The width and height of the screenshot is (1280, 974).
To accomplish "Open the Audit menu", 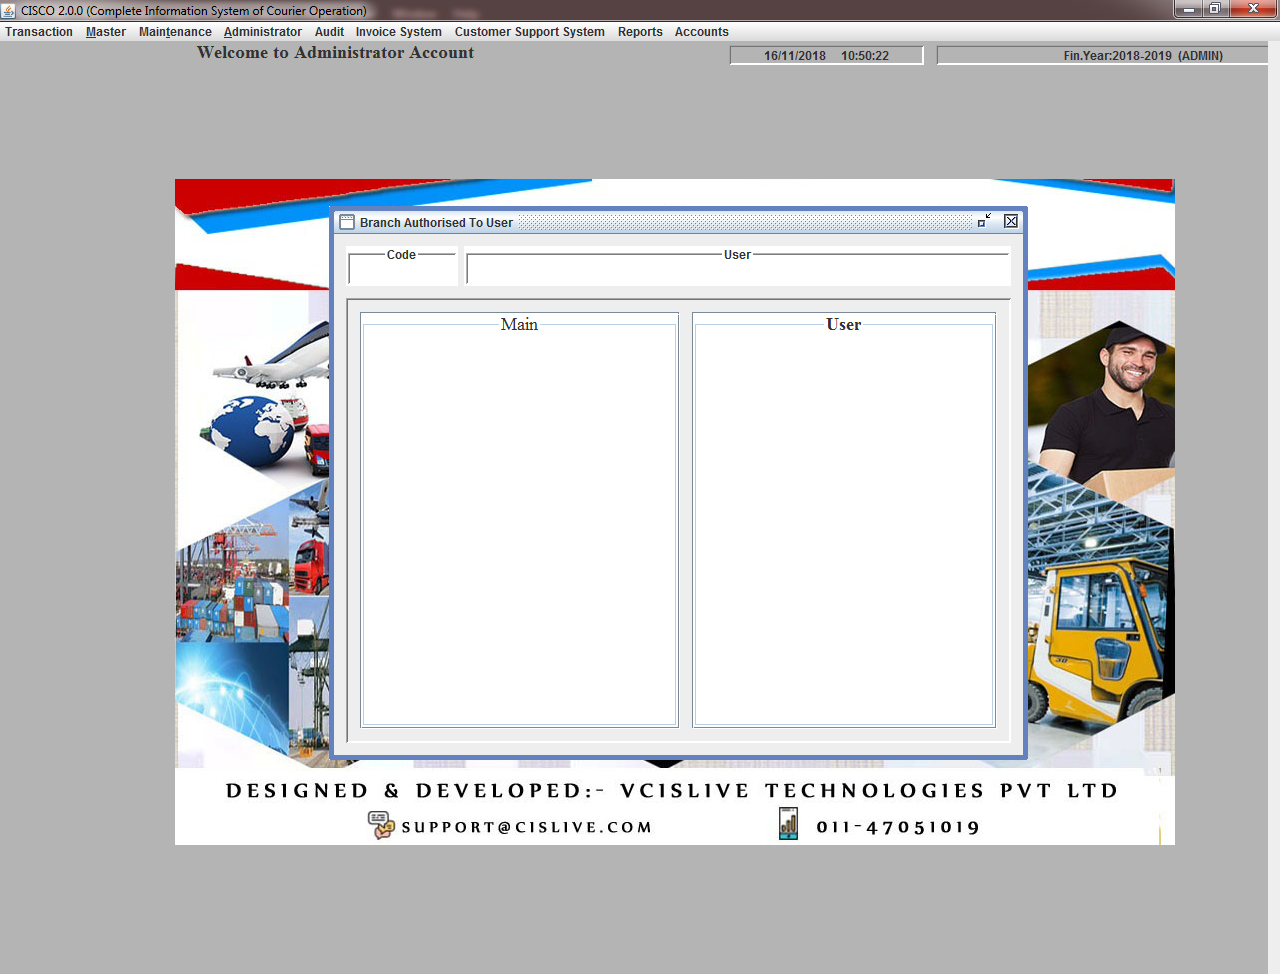I will [329, 32].
